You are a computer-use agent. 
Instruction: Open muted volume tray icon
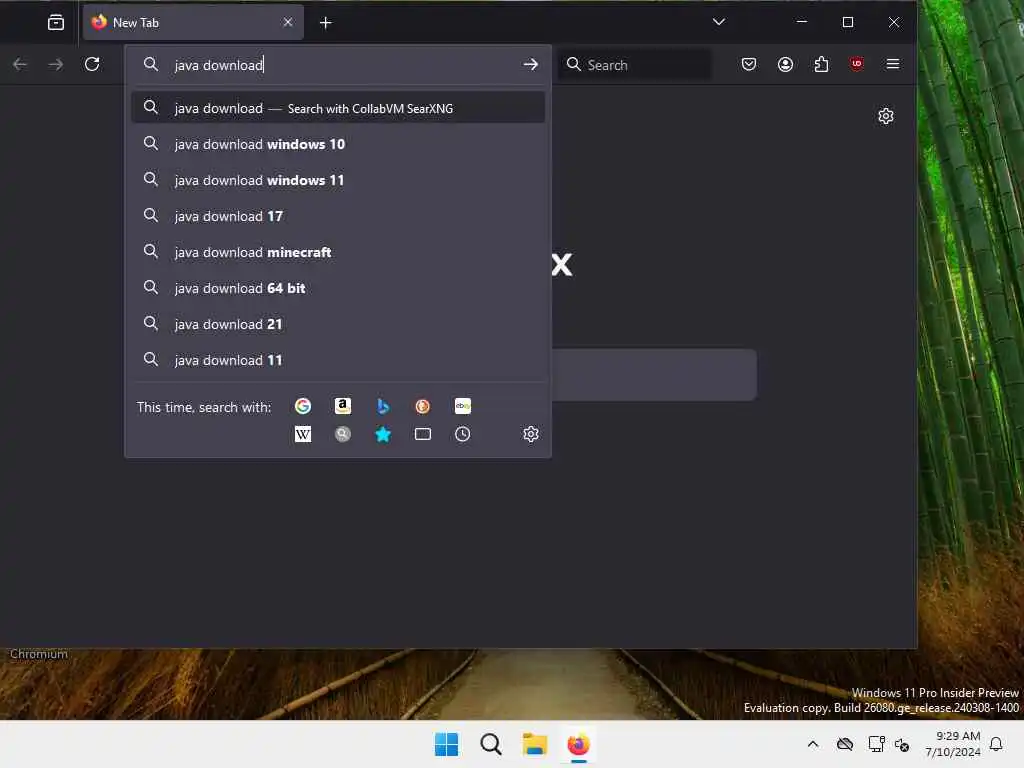[x=903, y=744]
